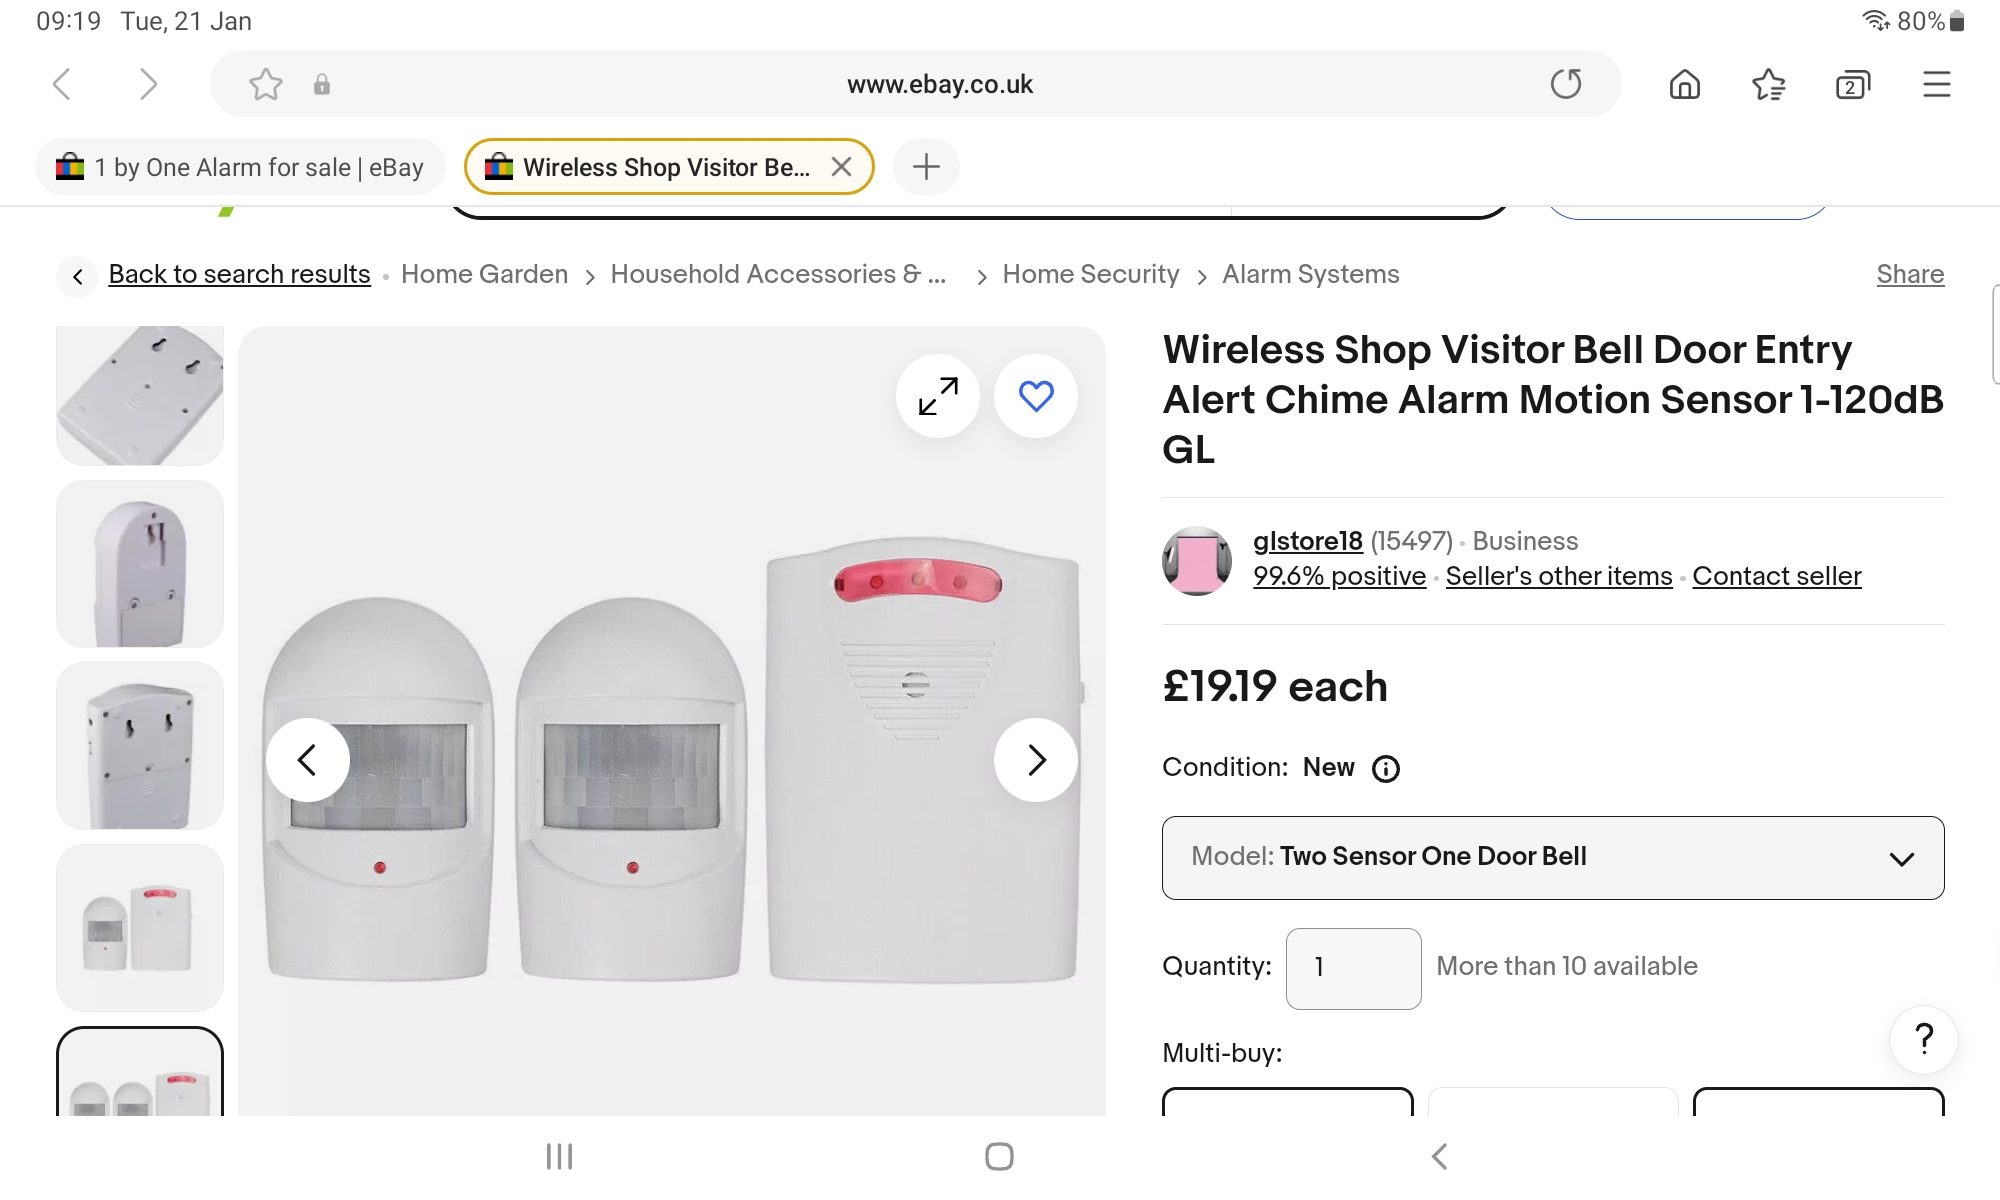
Task: Select the sensor and bell pair thumbnail
Action: coord(140,928)
